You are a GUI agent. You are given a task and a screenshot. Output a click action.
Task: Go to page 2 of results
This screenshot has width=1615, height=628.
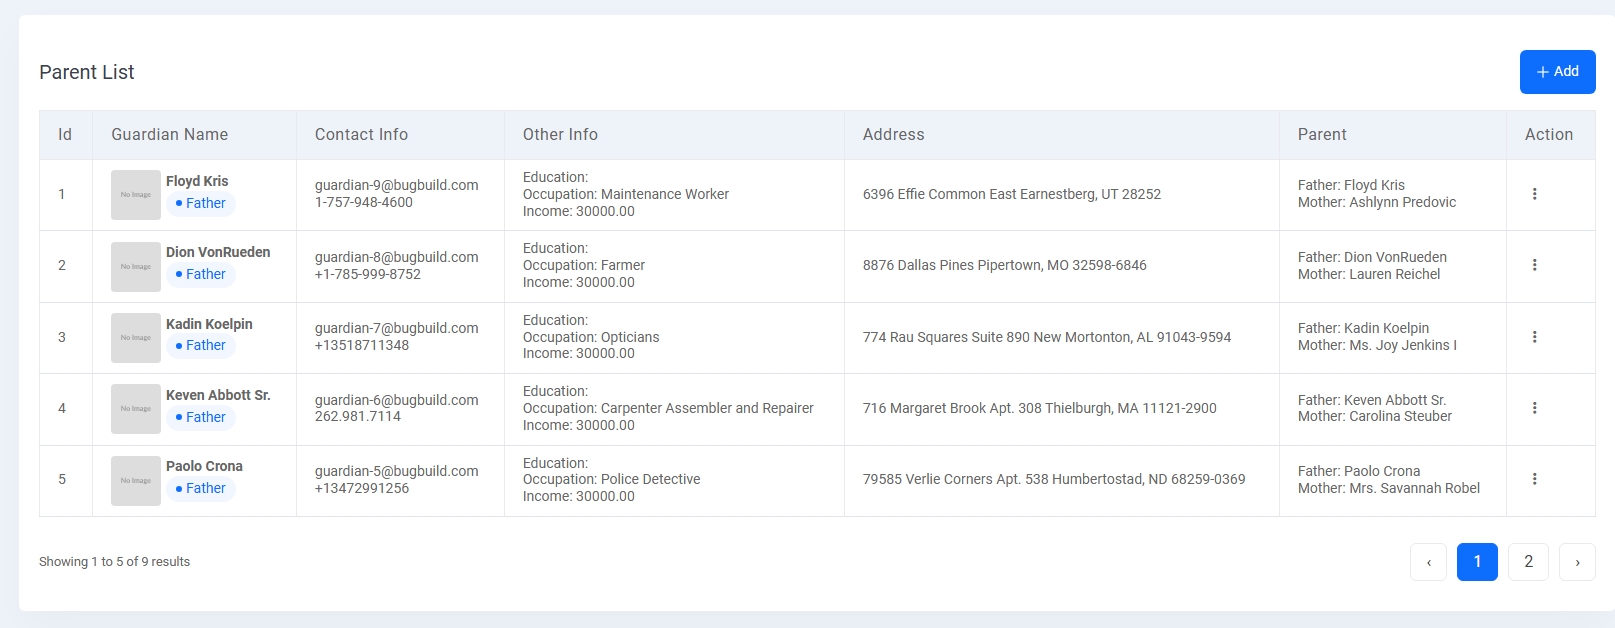pyautogui.click(x=1528, y=562)
